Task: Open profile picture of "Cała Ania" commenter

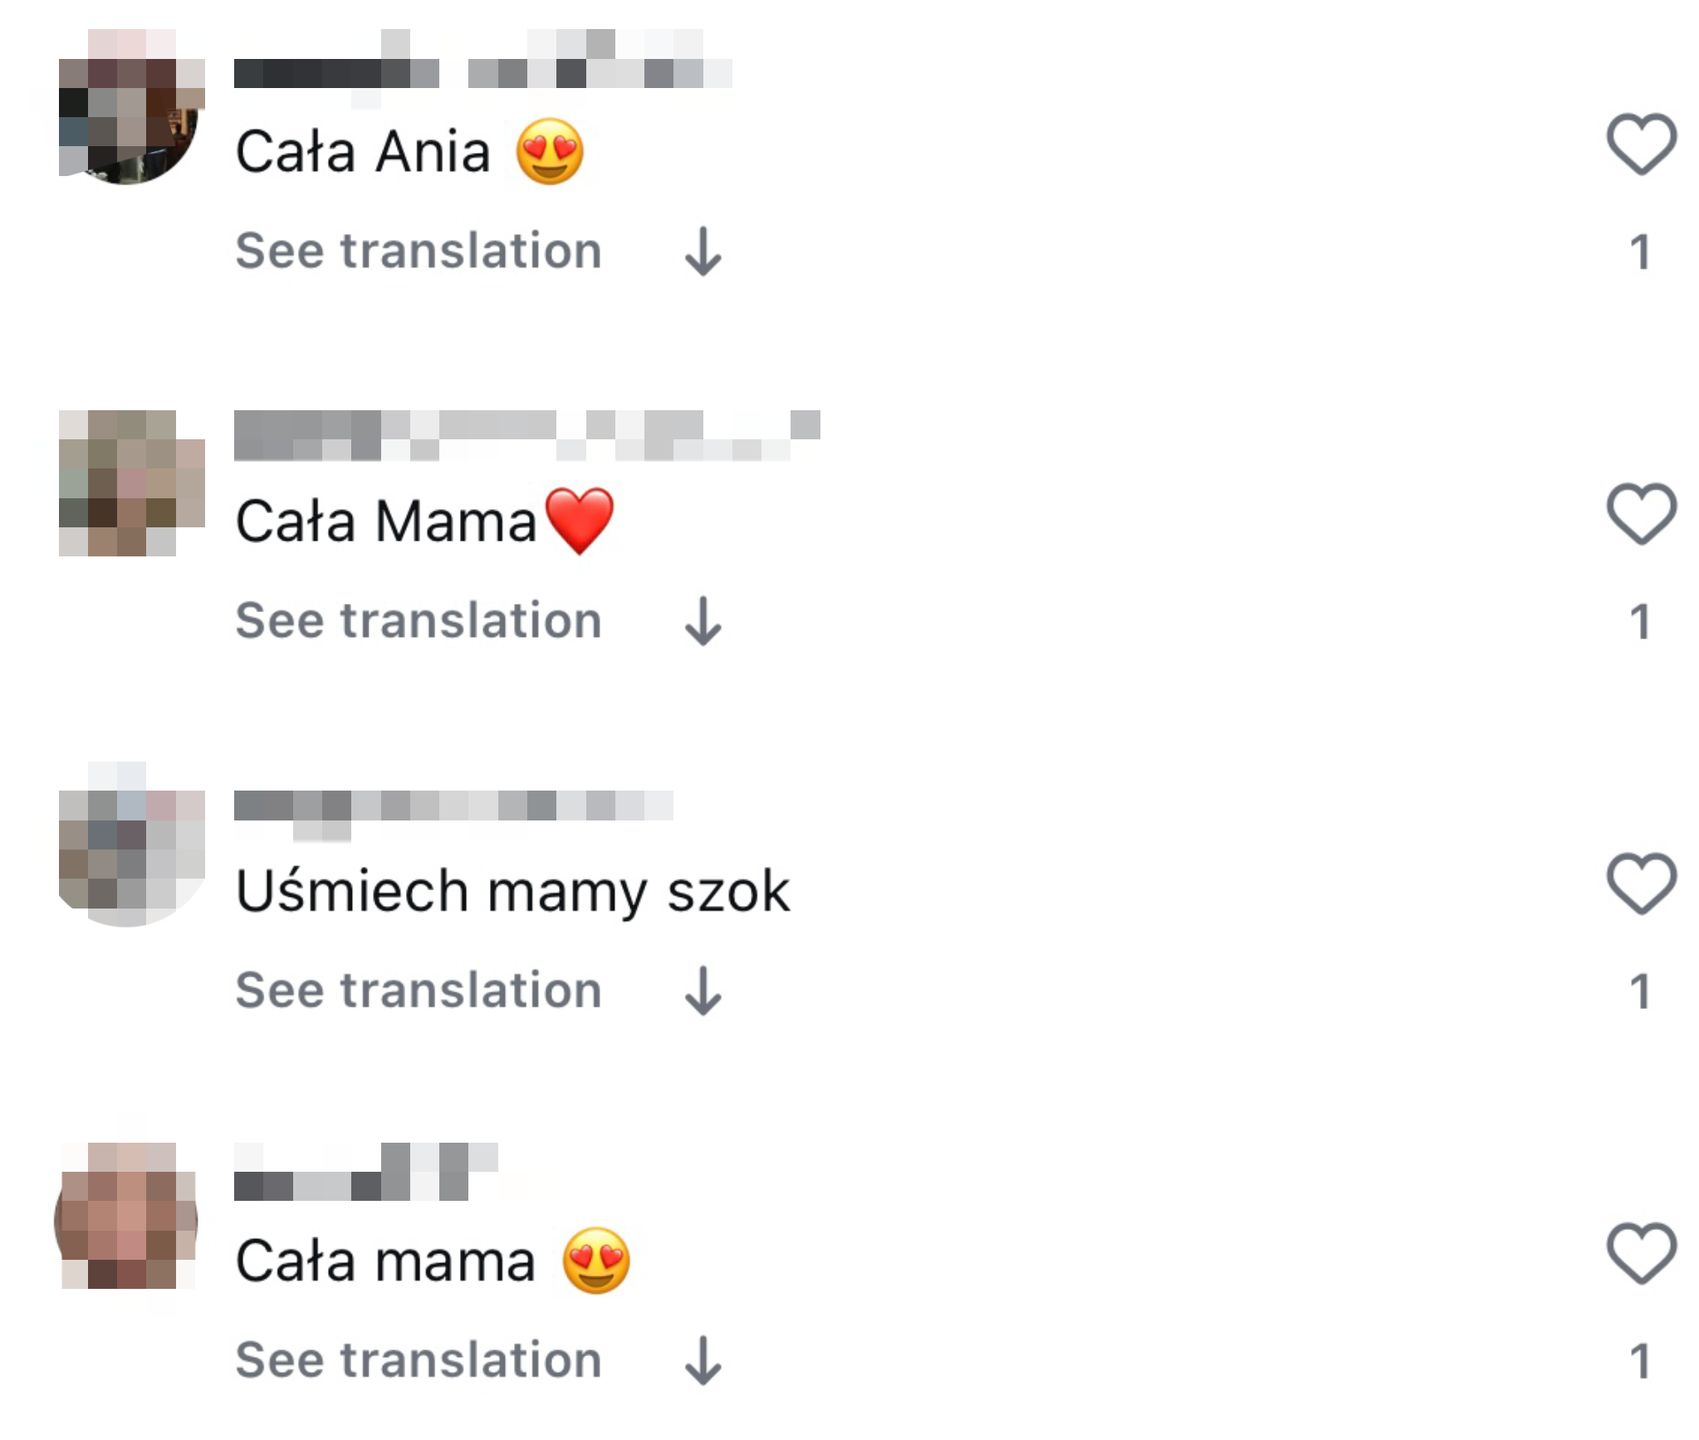Action: [x=129, y=112]
